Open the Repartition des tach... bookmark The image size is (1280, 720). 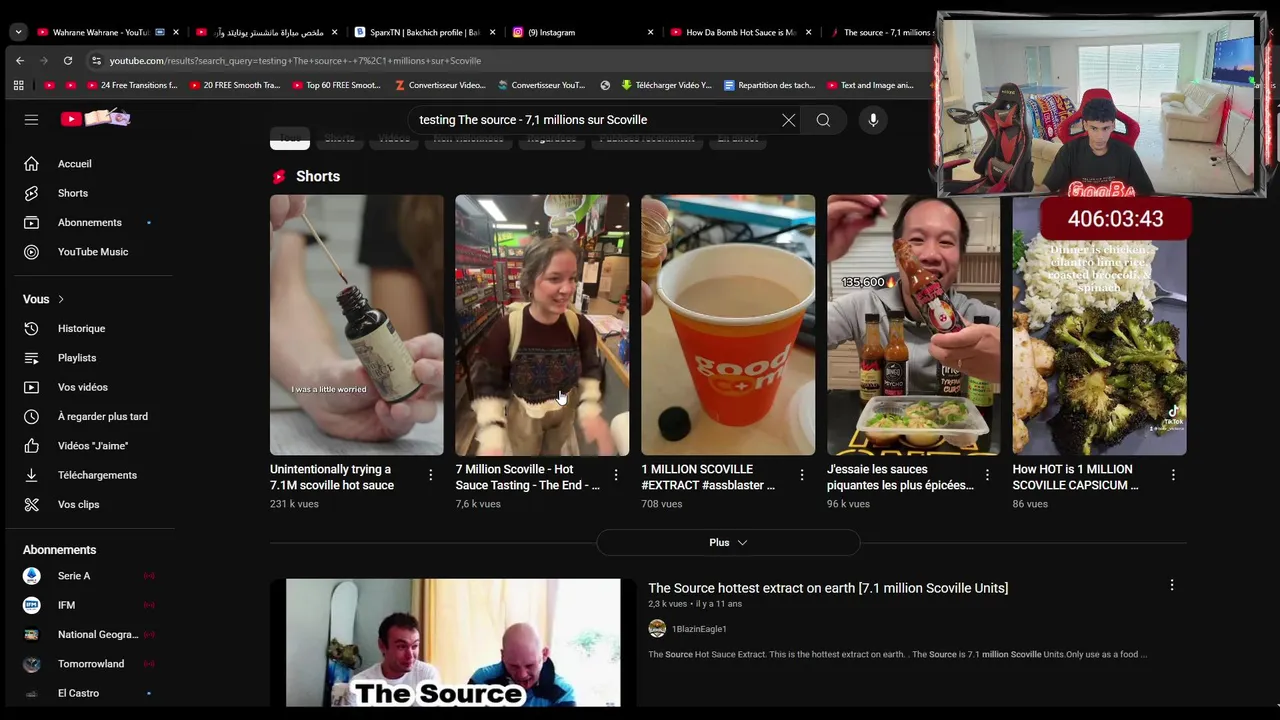point(769,85)
